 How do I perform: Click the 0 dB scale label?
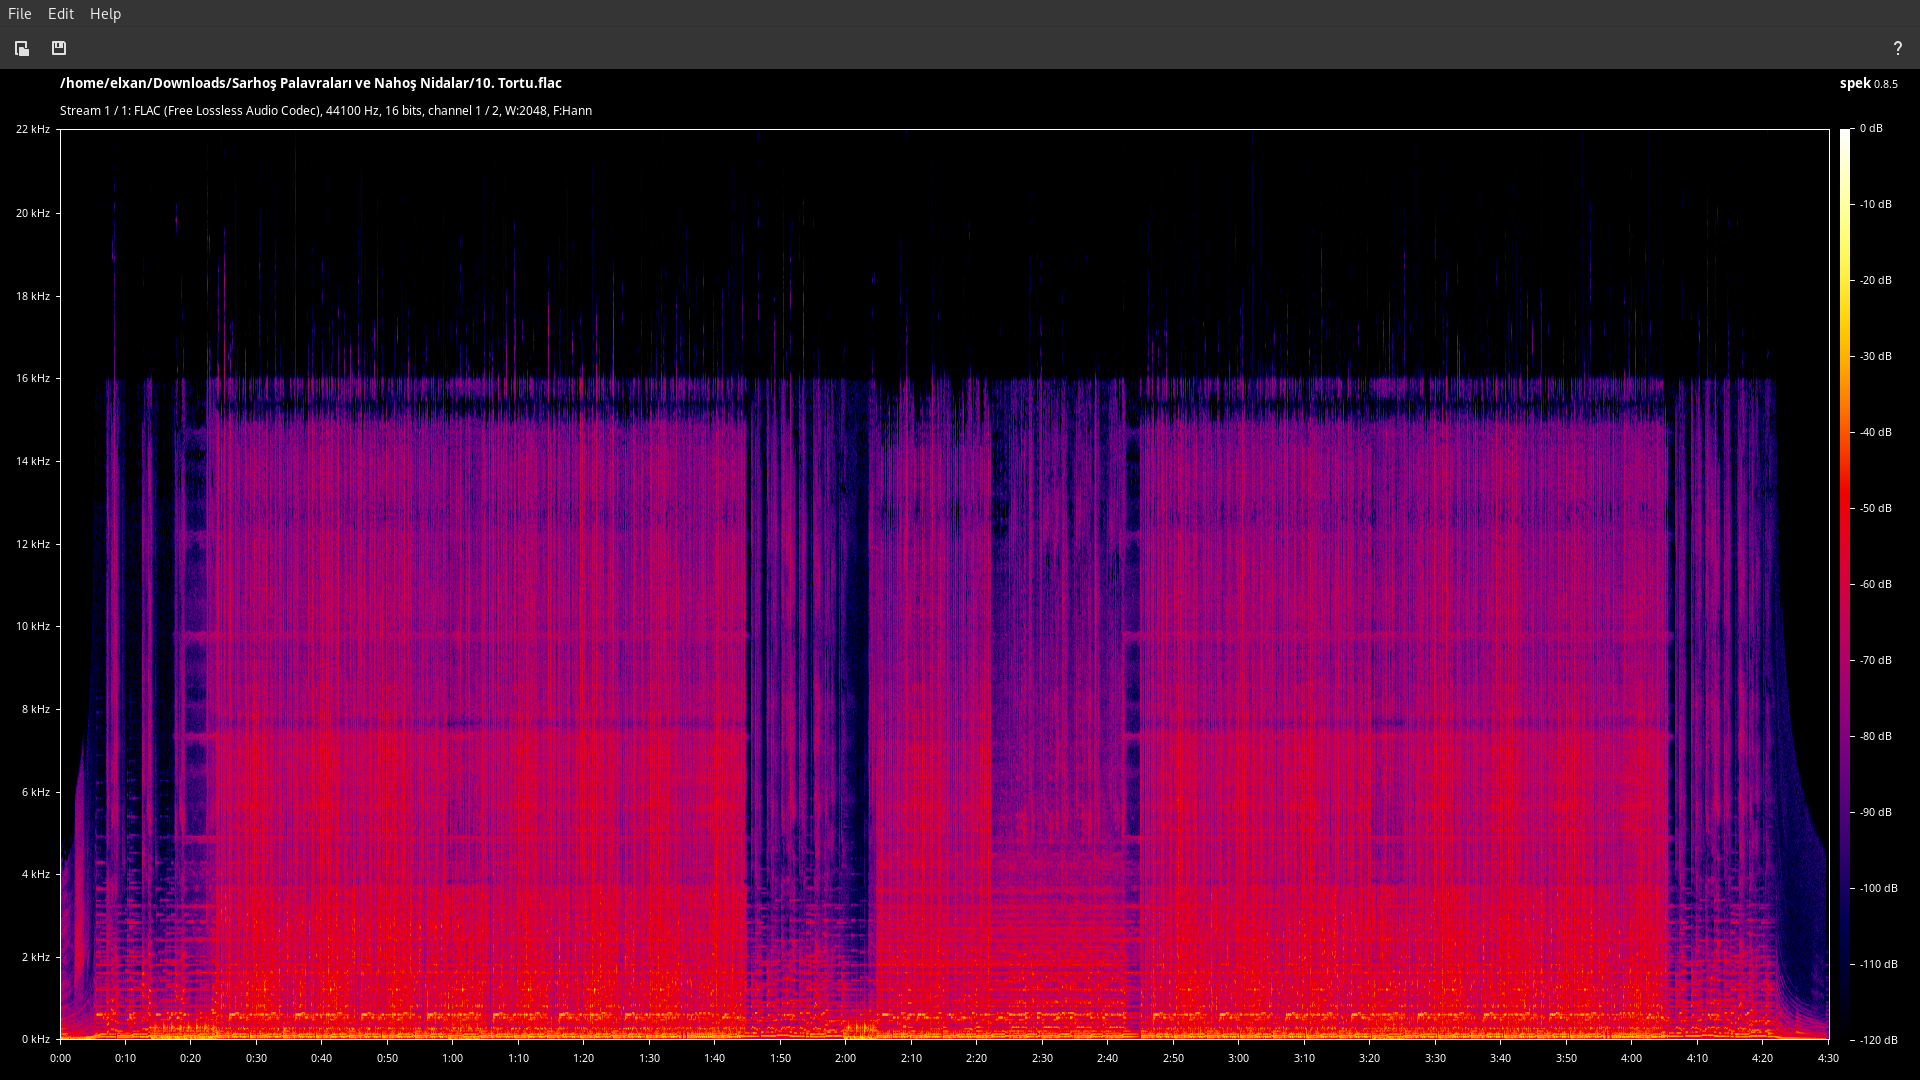tap(1870, 128)
